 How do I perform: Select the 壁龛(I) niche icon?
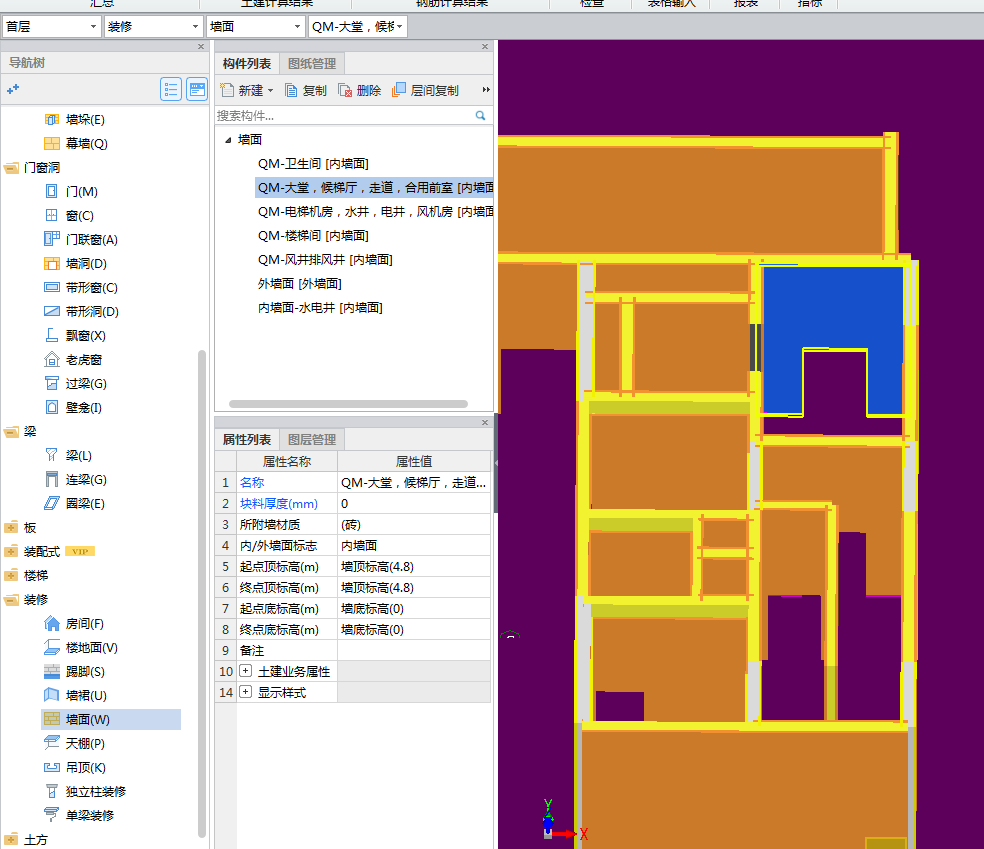[x=51, y=407]
